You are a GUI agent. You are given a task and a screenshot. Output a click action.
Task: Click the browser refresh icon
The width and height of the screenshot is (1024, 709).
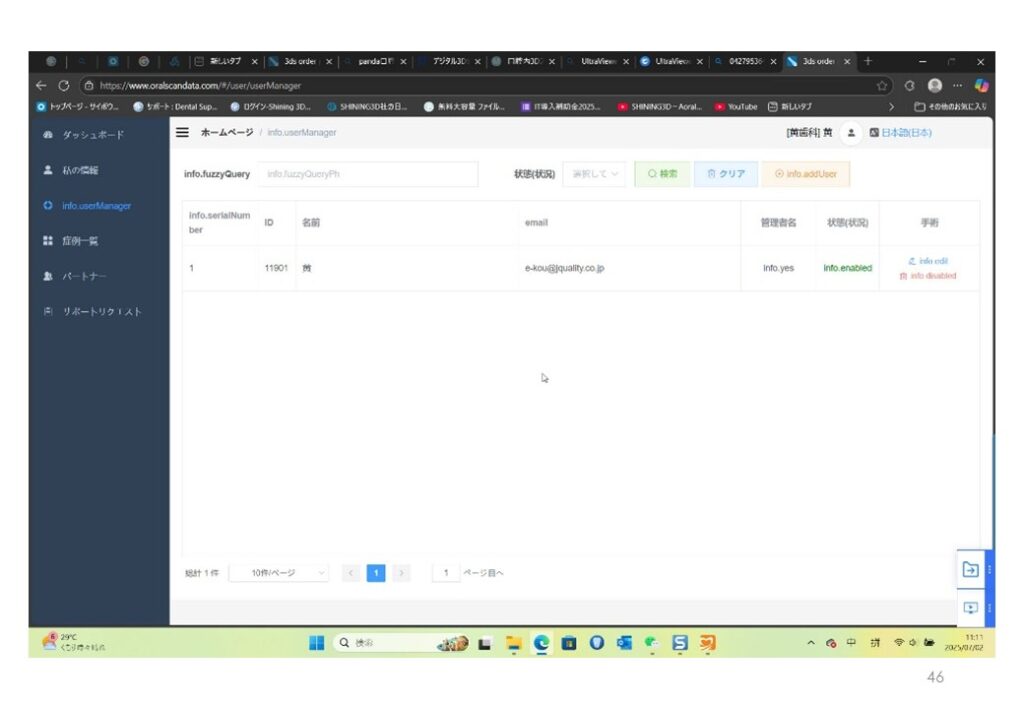click(64, 86)
